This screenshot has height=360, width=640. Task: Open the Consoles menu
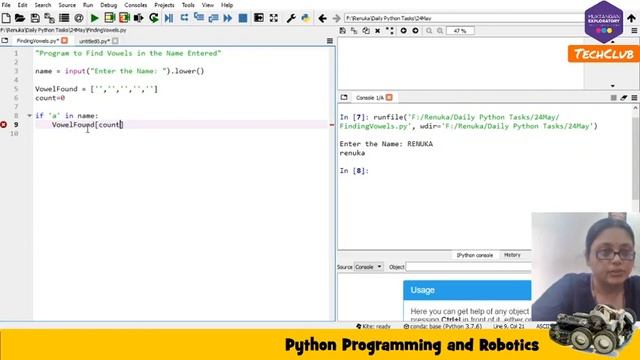[x=136, y=5]
